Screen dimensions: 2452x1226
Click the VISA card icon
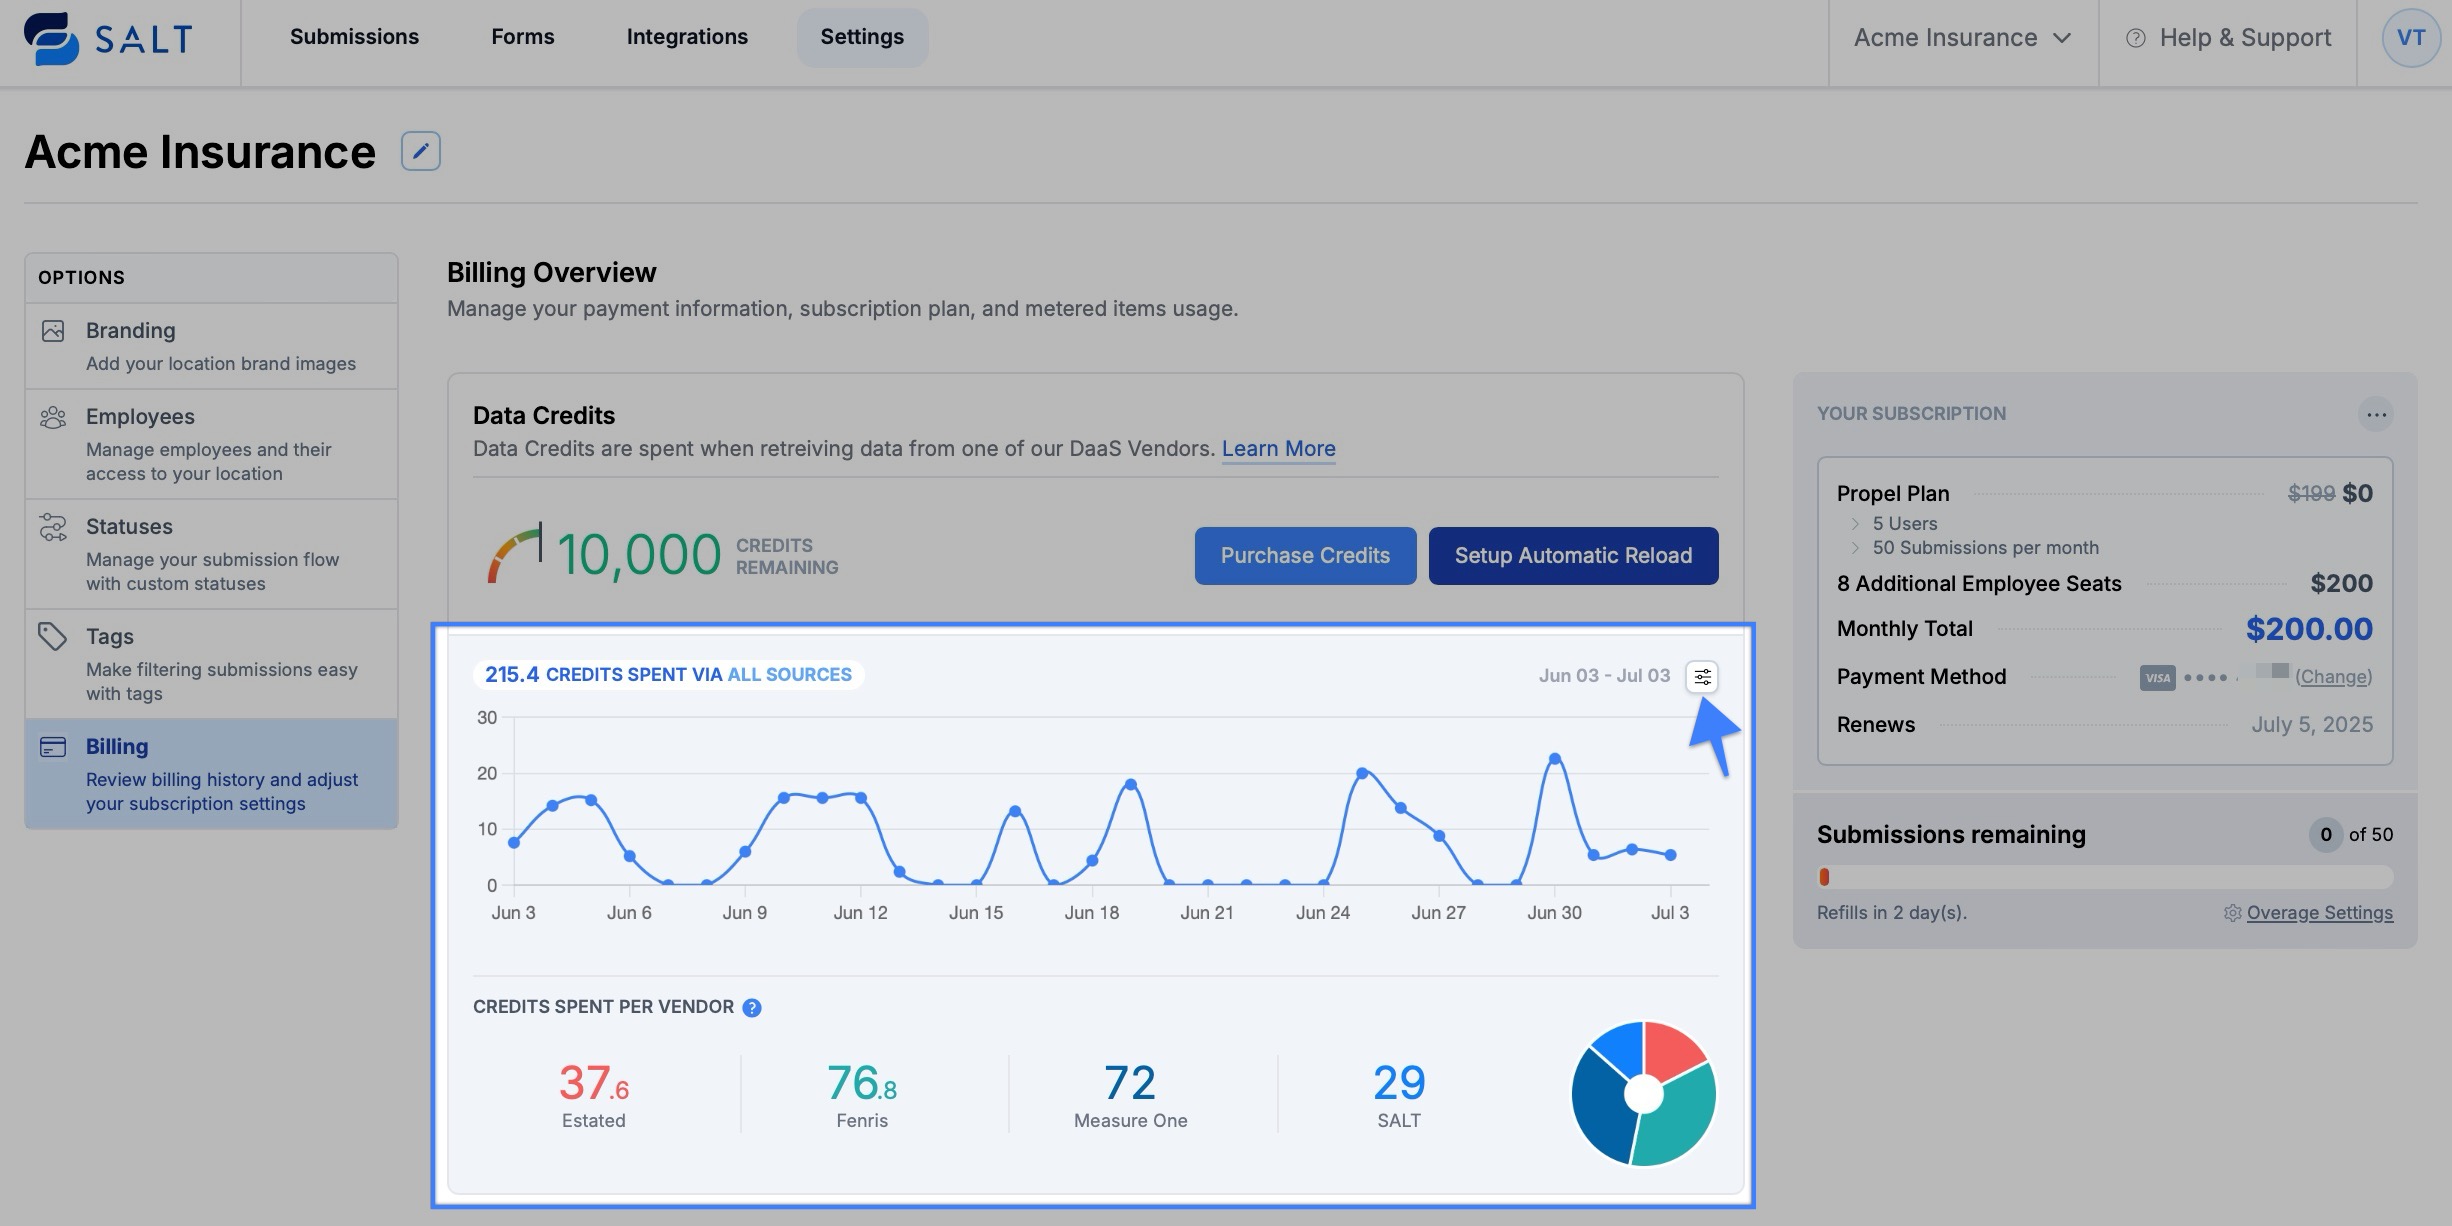click(x=2158, y=678)
